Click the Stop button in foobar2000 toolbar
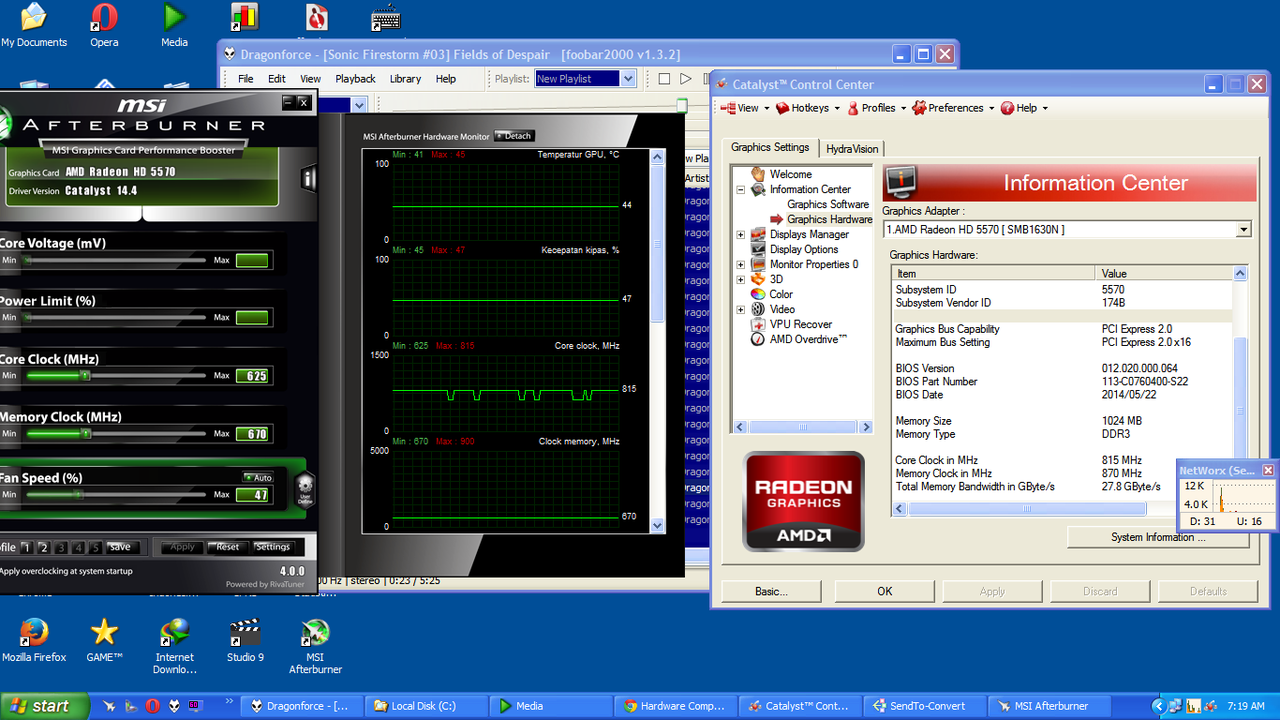The width and height of the screenshot is (1280, 720). click(664, 79)
